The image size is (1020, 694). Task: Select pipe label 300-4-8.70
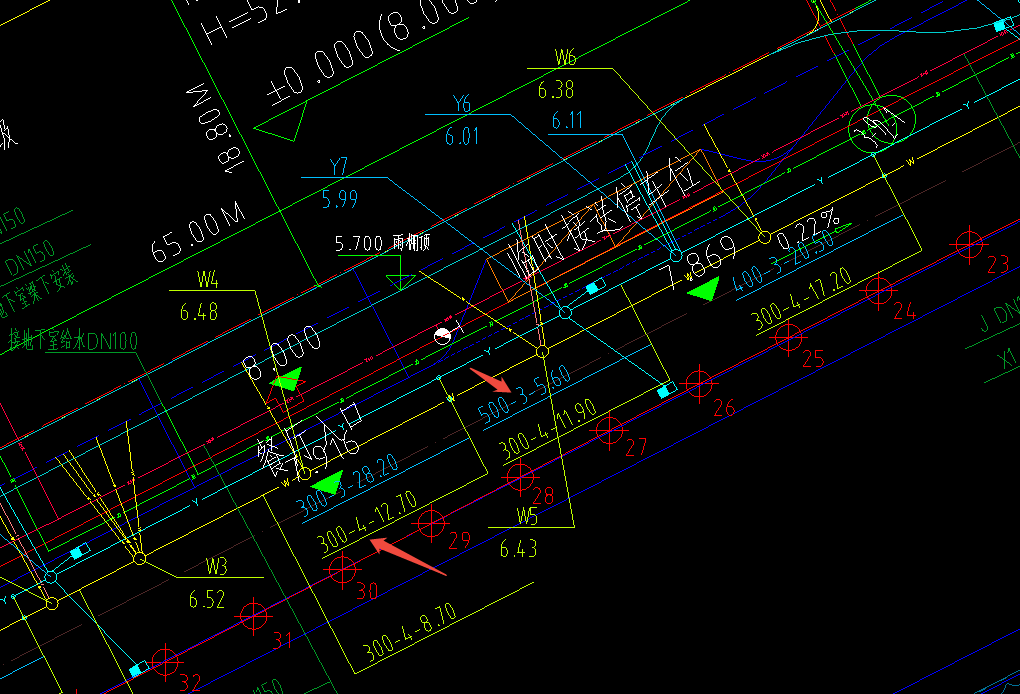point(410,632)
